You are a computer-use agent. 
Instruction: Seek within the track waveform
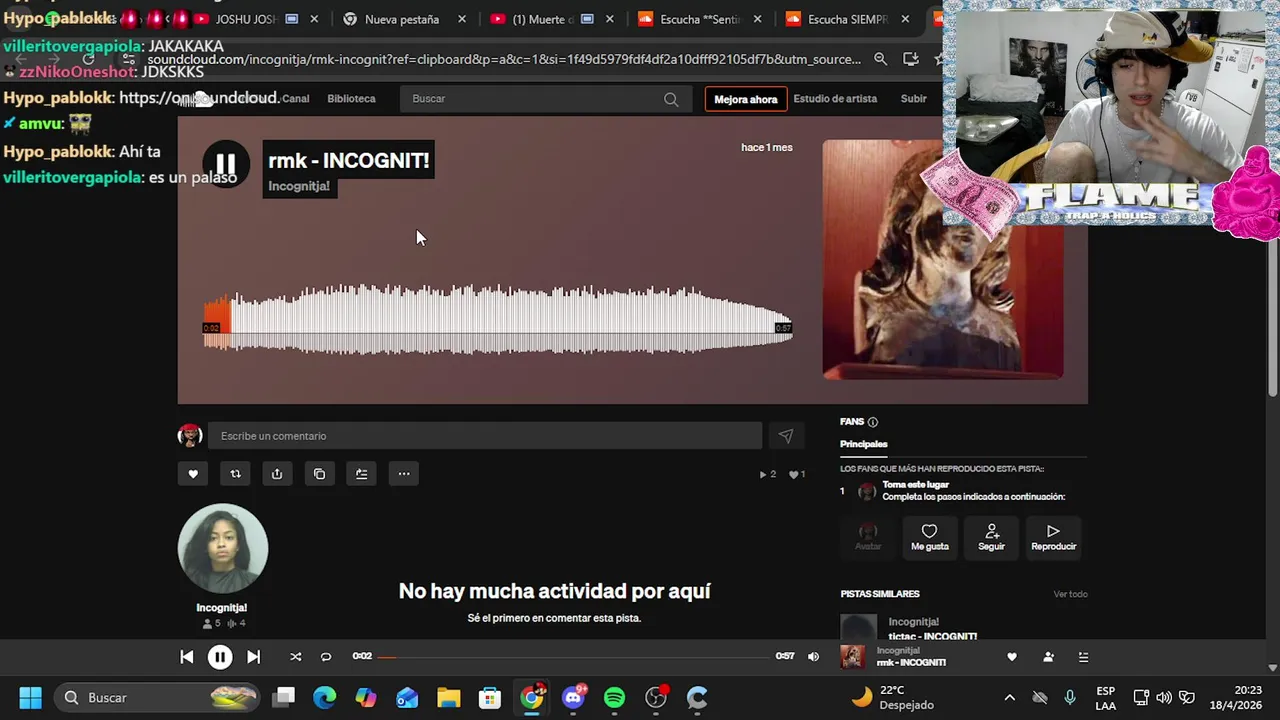498,320
